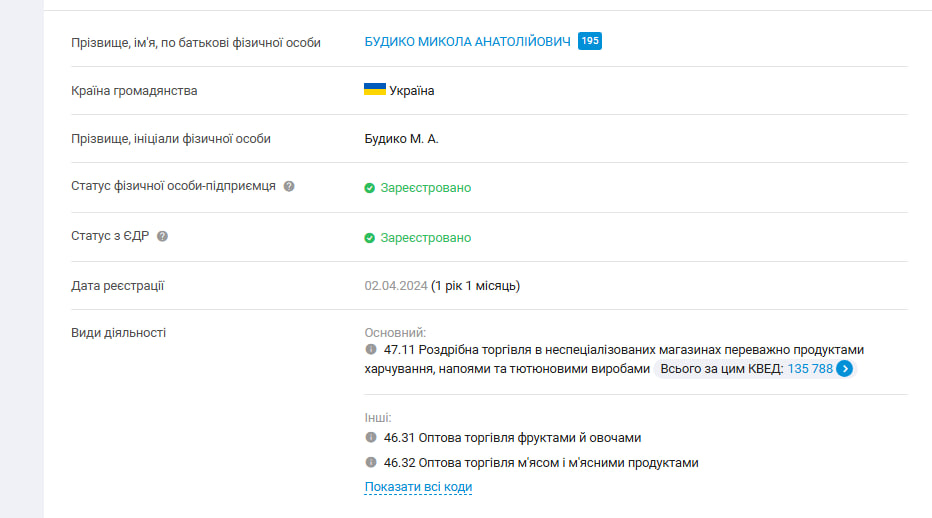
Task: Click the info icon before code 46.32
Action: point(371,462)
